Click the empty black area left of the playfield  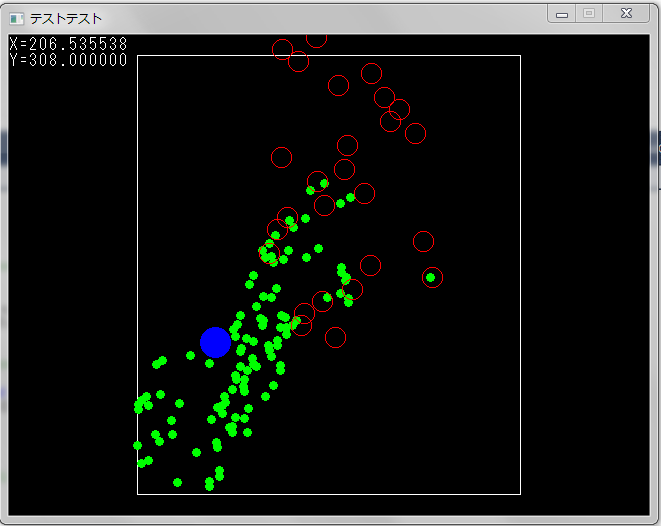(x=70, y=300)
